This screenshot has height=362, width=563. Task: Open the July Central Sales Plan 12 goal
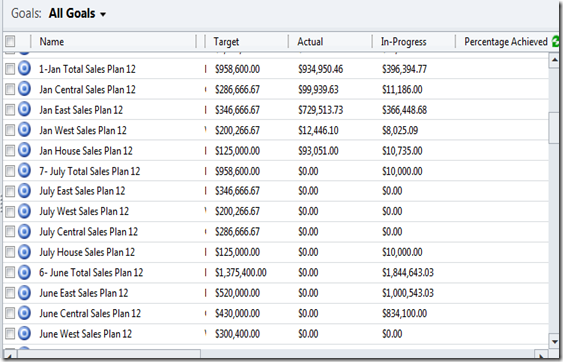tap(88, 232)
